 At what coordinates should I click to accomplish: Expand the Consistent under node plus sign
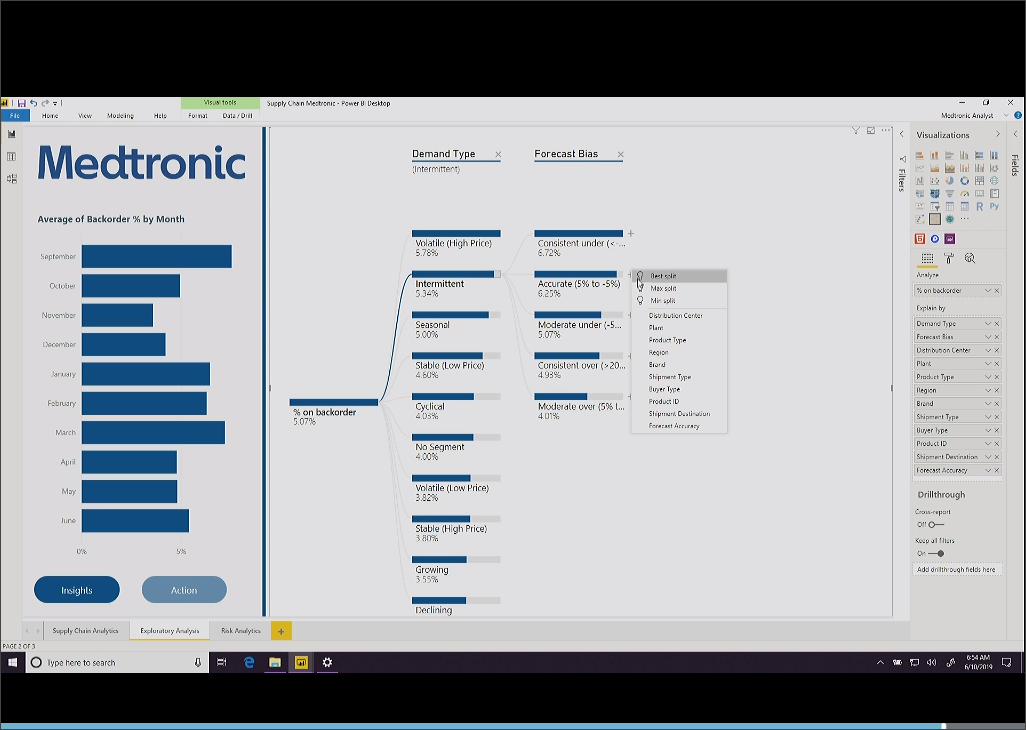coord(631,234)
